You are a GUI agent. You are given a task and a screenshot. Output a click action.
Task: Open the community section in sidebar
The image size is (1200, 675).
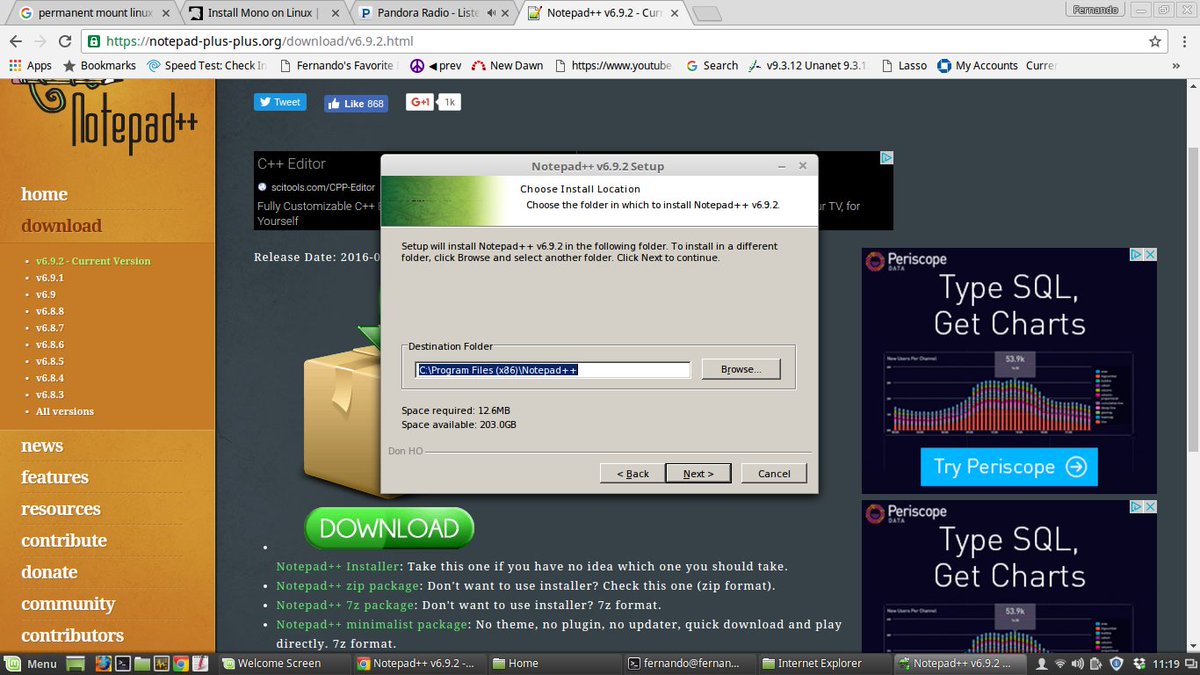[x=68, y=604]
